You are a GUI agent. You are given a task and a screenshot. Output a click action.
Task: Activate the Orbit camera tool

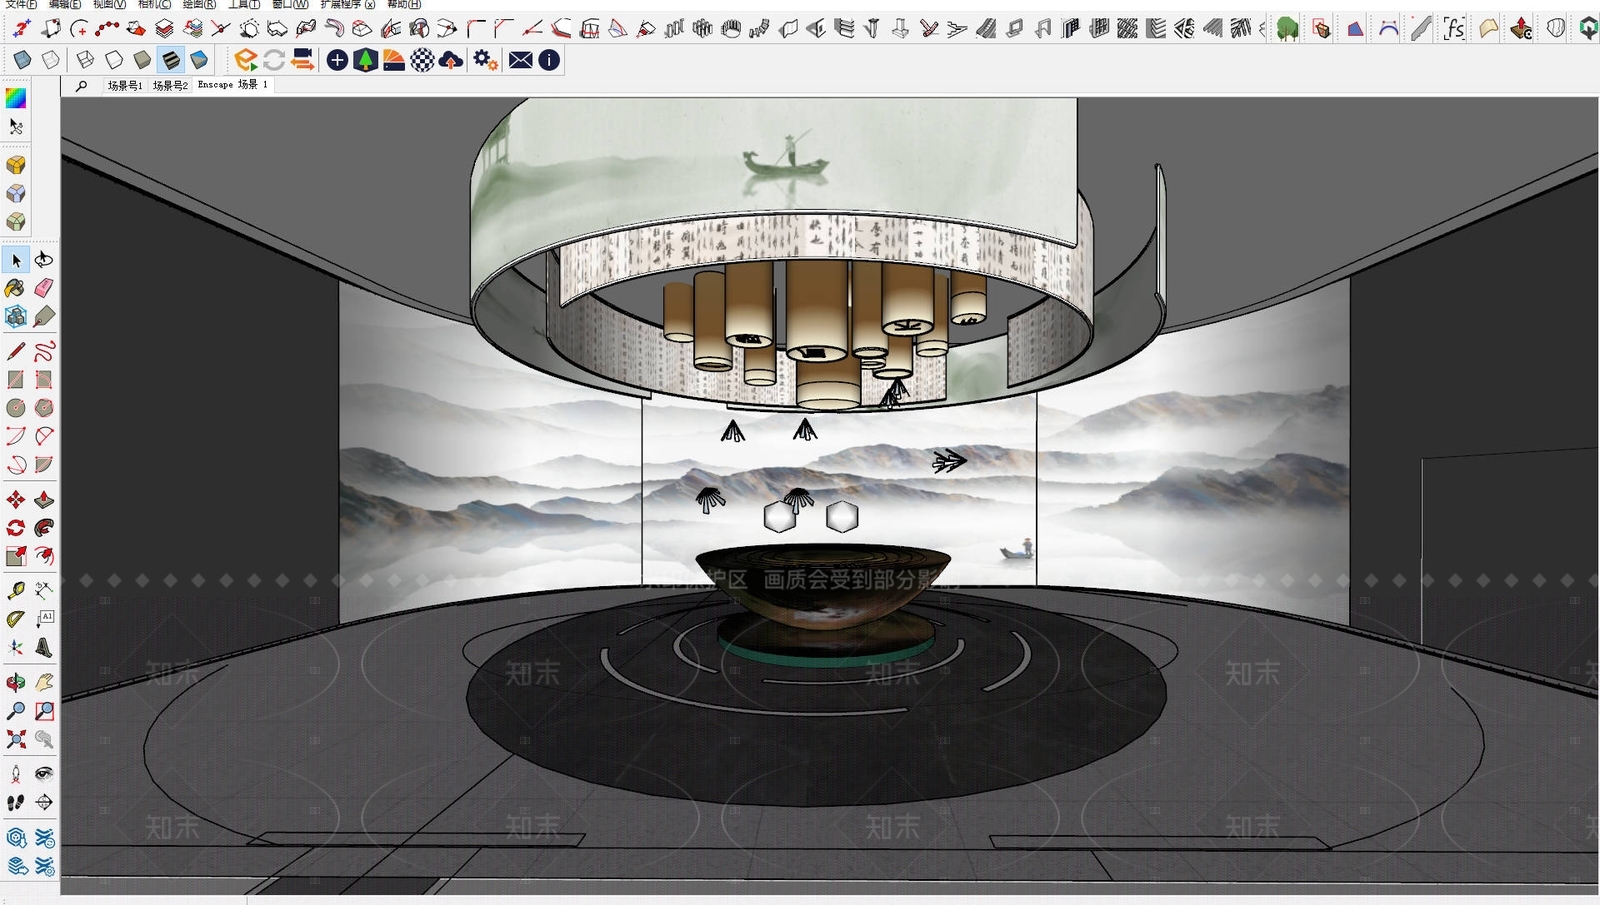16,683
